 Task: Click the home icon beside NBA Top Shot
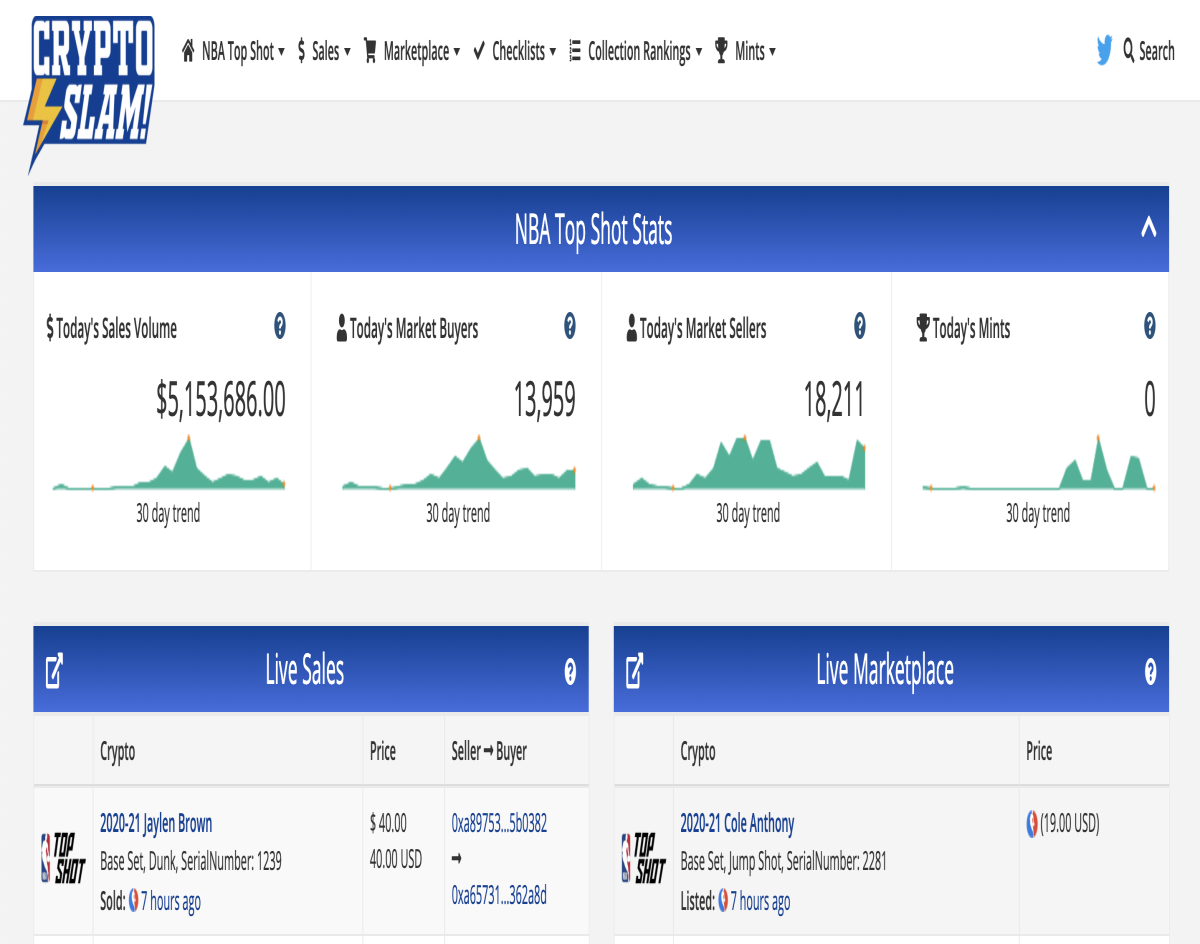click(188, 50)
